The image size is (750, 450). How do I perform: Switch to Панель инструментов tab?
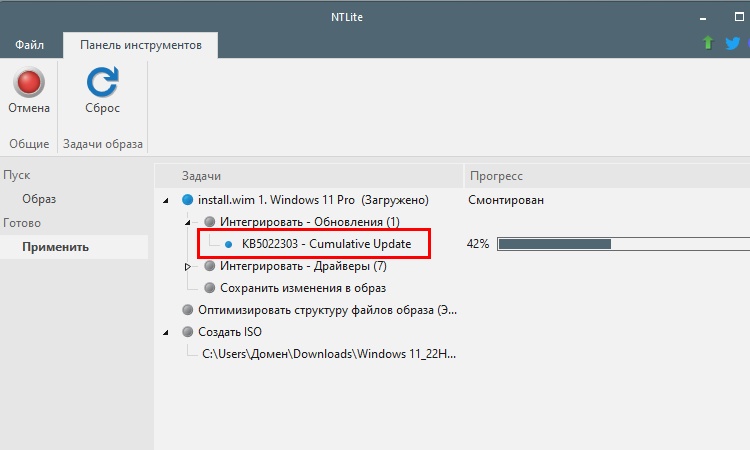point(141,45)
